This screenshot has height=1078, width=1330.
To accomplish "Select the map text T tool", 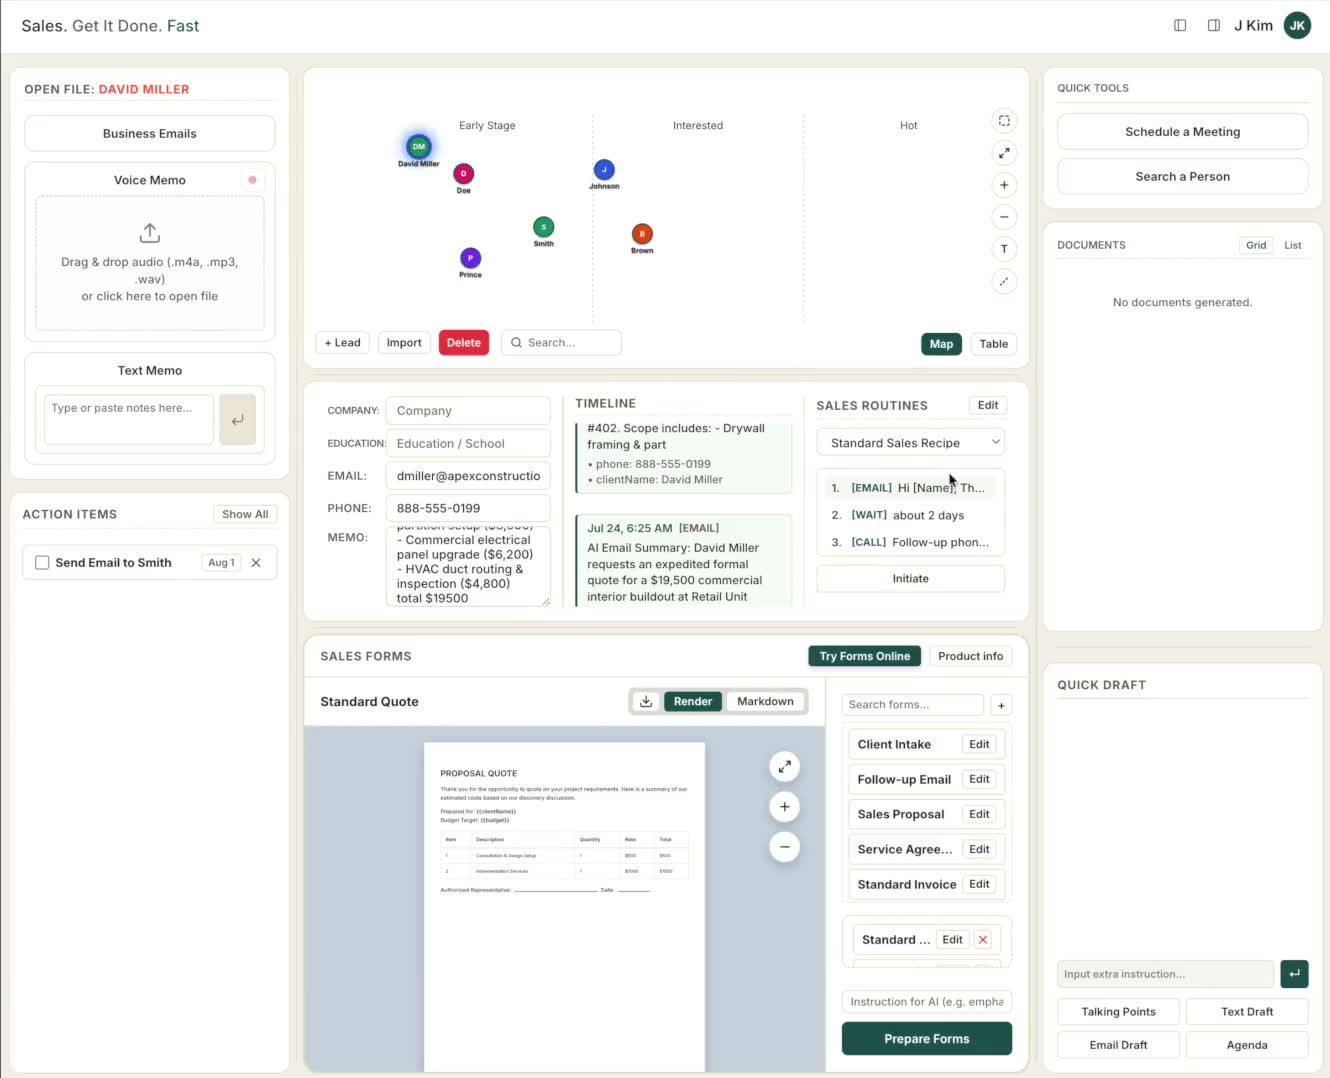I will click(x=1004, y=249).
